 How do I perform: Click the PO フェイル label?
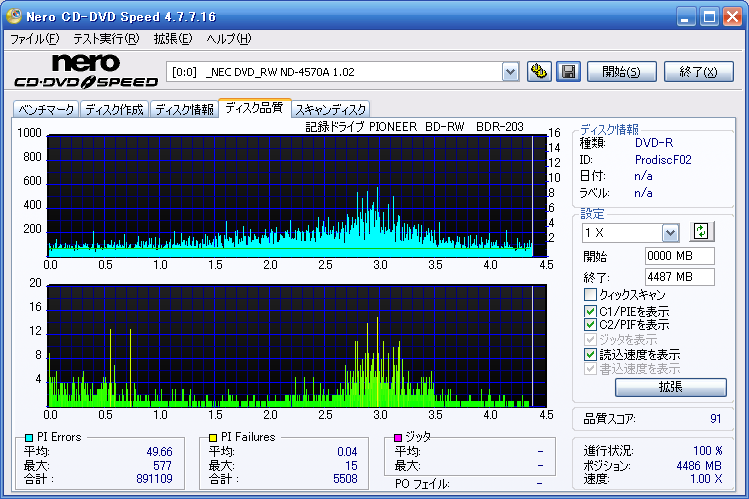[422, 484]
